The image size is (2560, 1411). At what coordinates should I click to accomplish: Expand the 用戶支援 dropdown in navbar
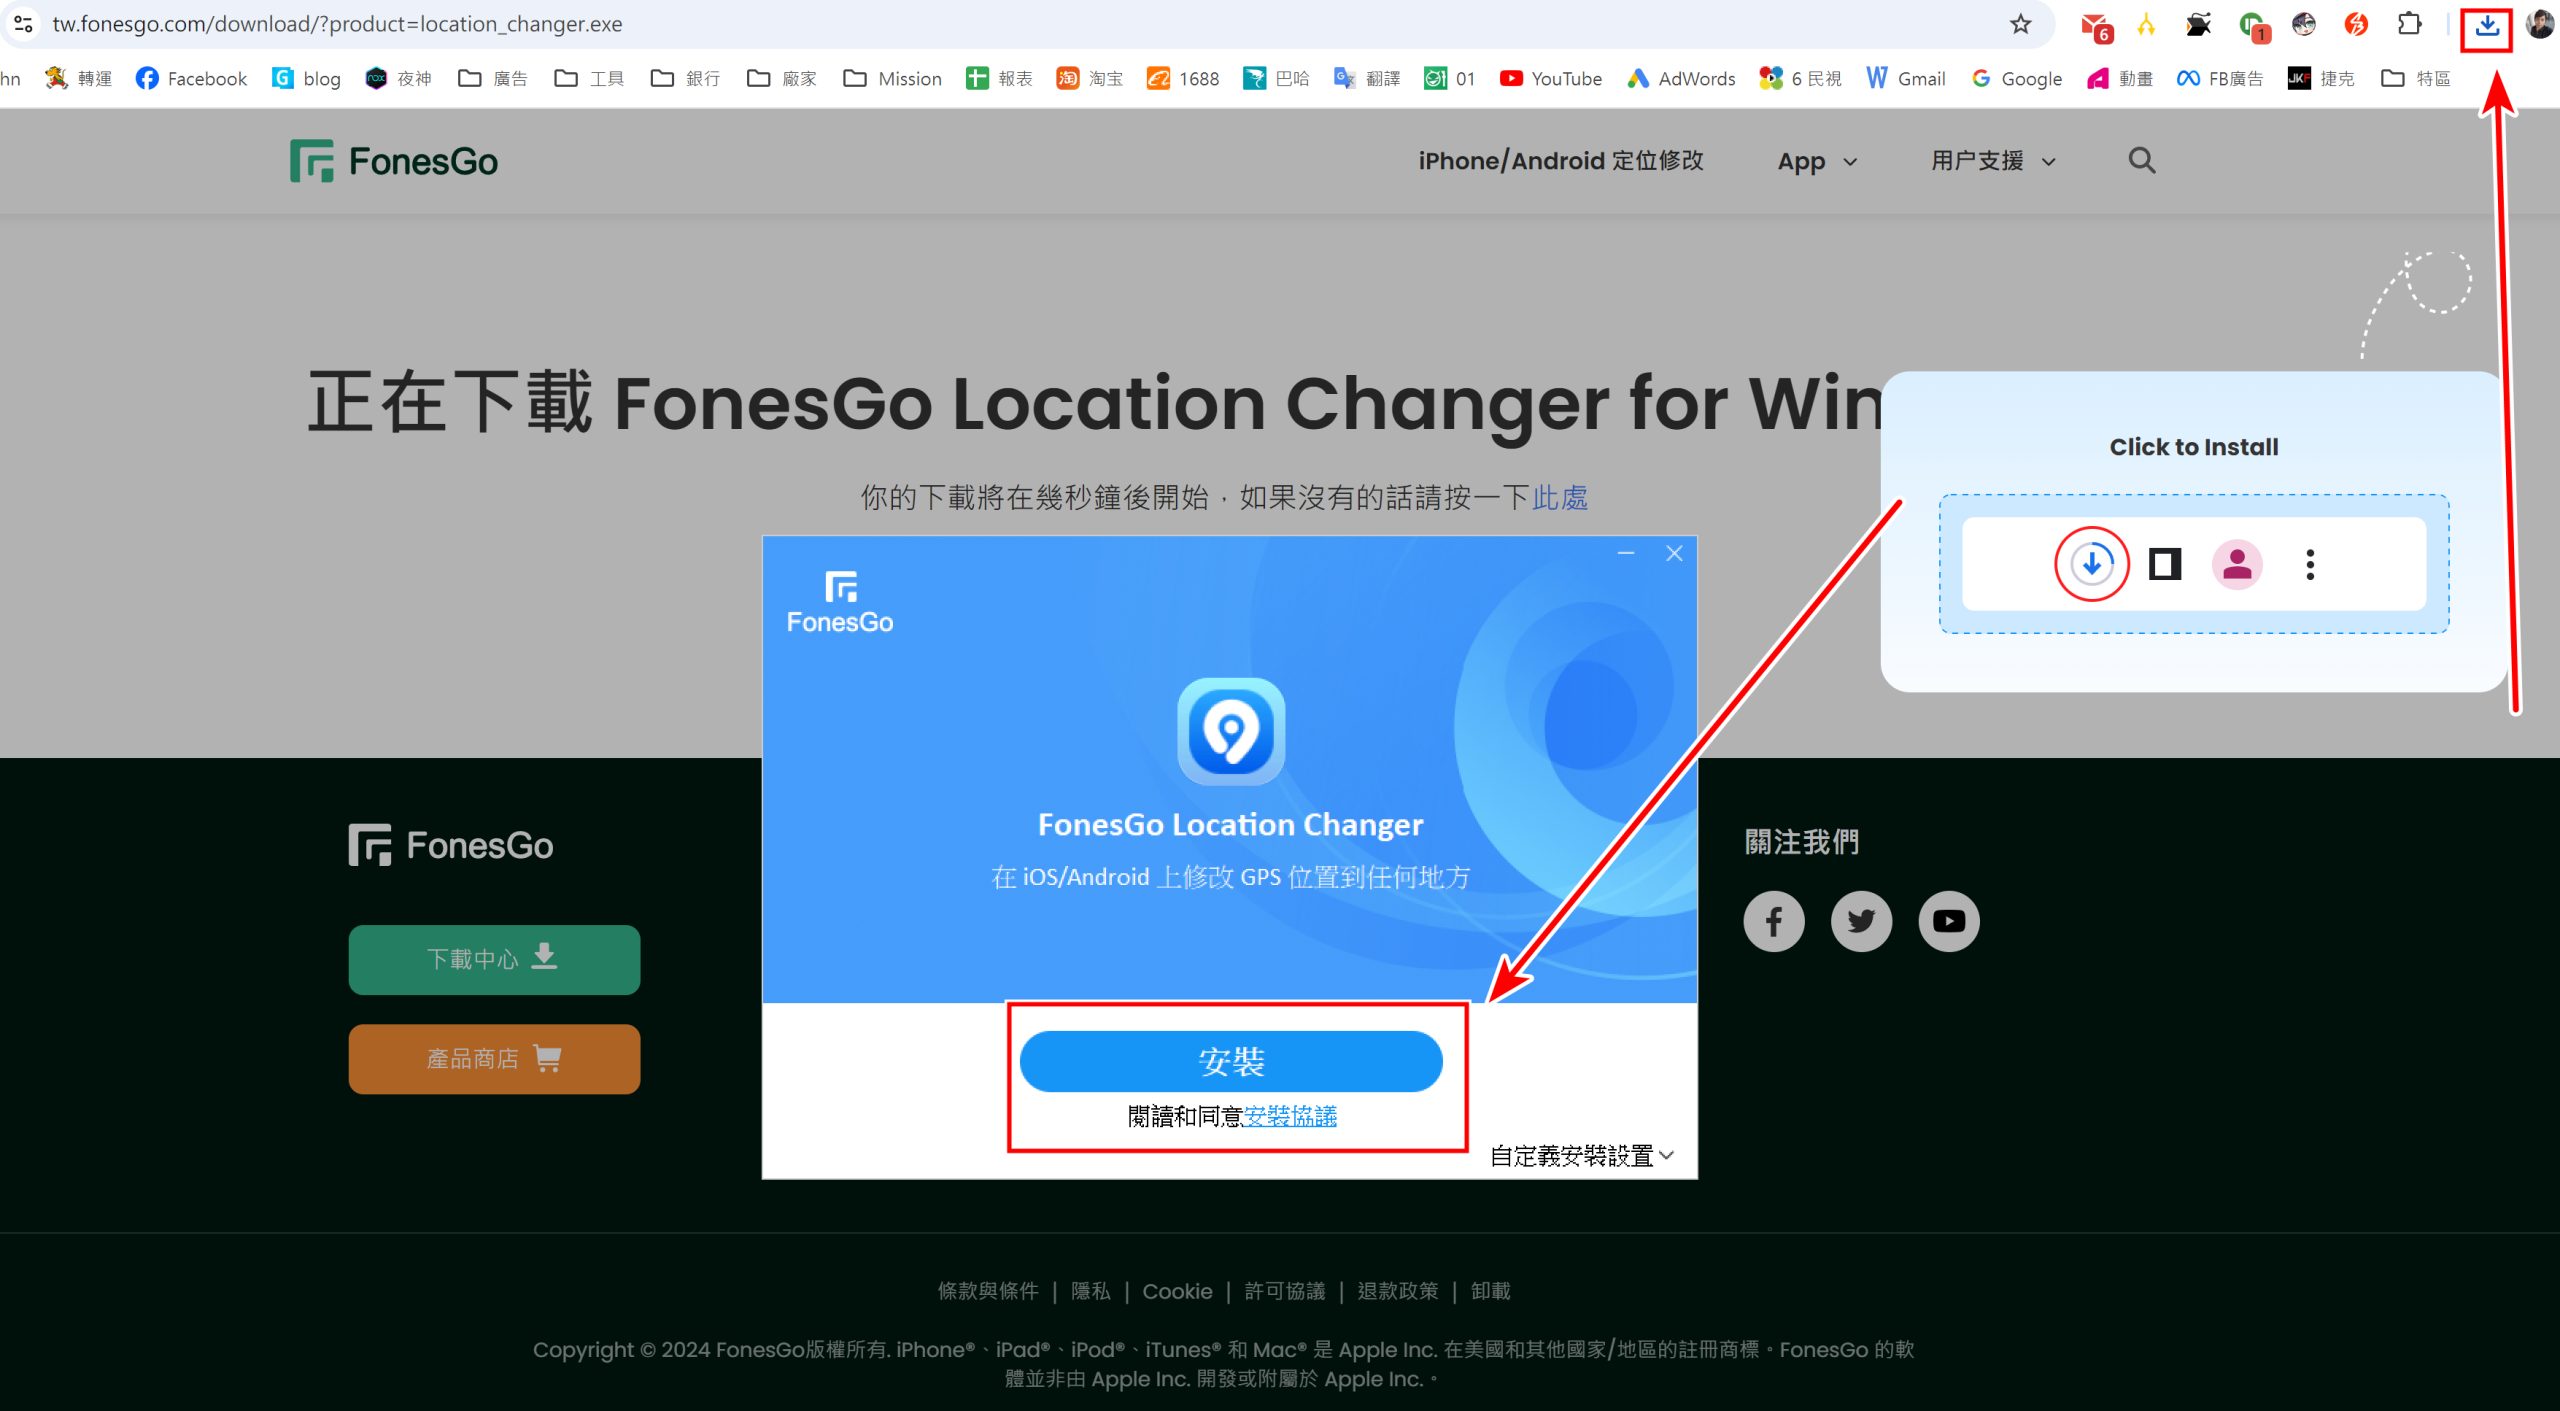1996,160
